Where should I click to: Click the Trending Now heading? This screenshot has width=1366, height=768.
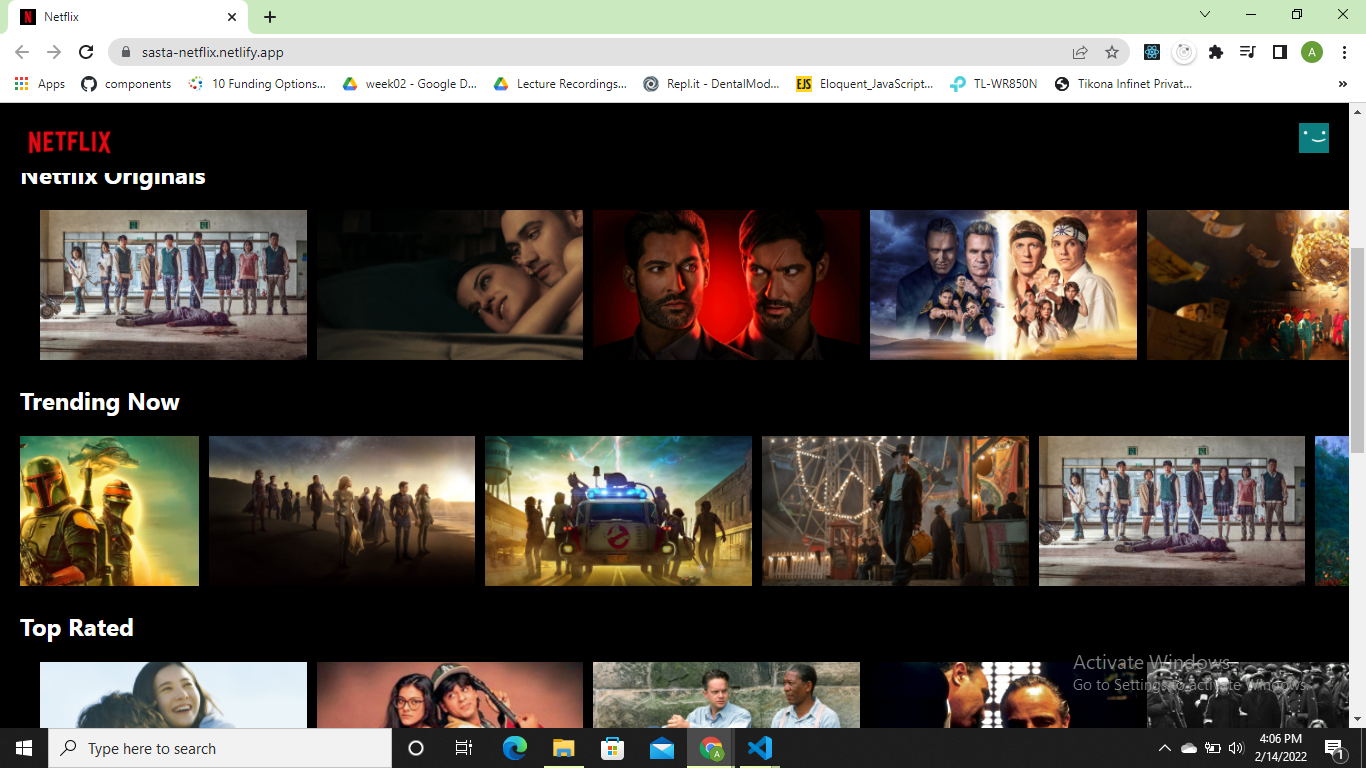pos(100,402)
